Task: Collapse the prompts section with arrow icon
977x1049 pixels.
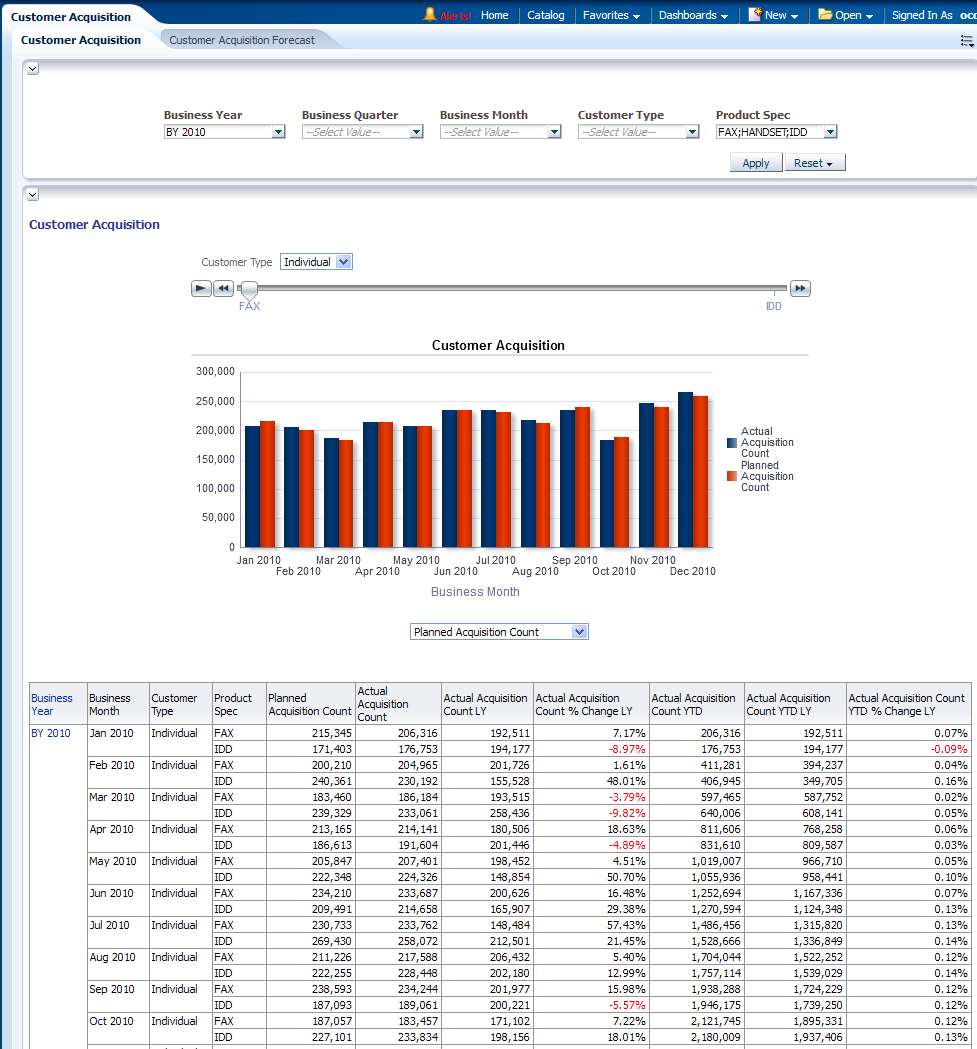Action: (32, 69)
